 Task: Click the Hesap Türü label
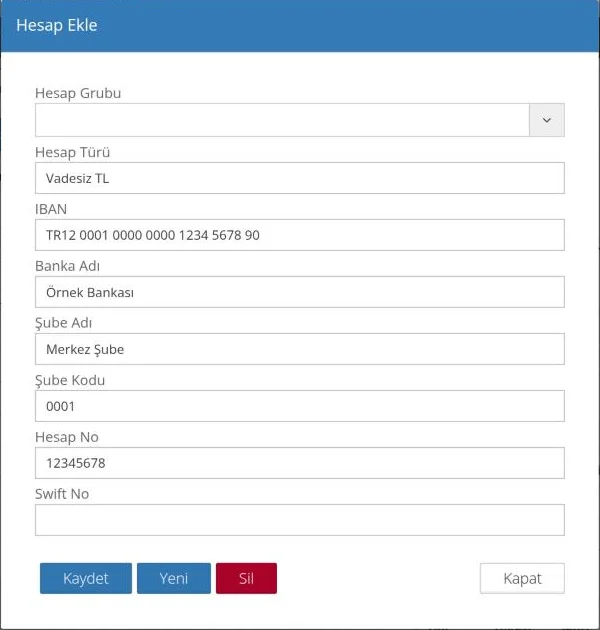[73, 152]
